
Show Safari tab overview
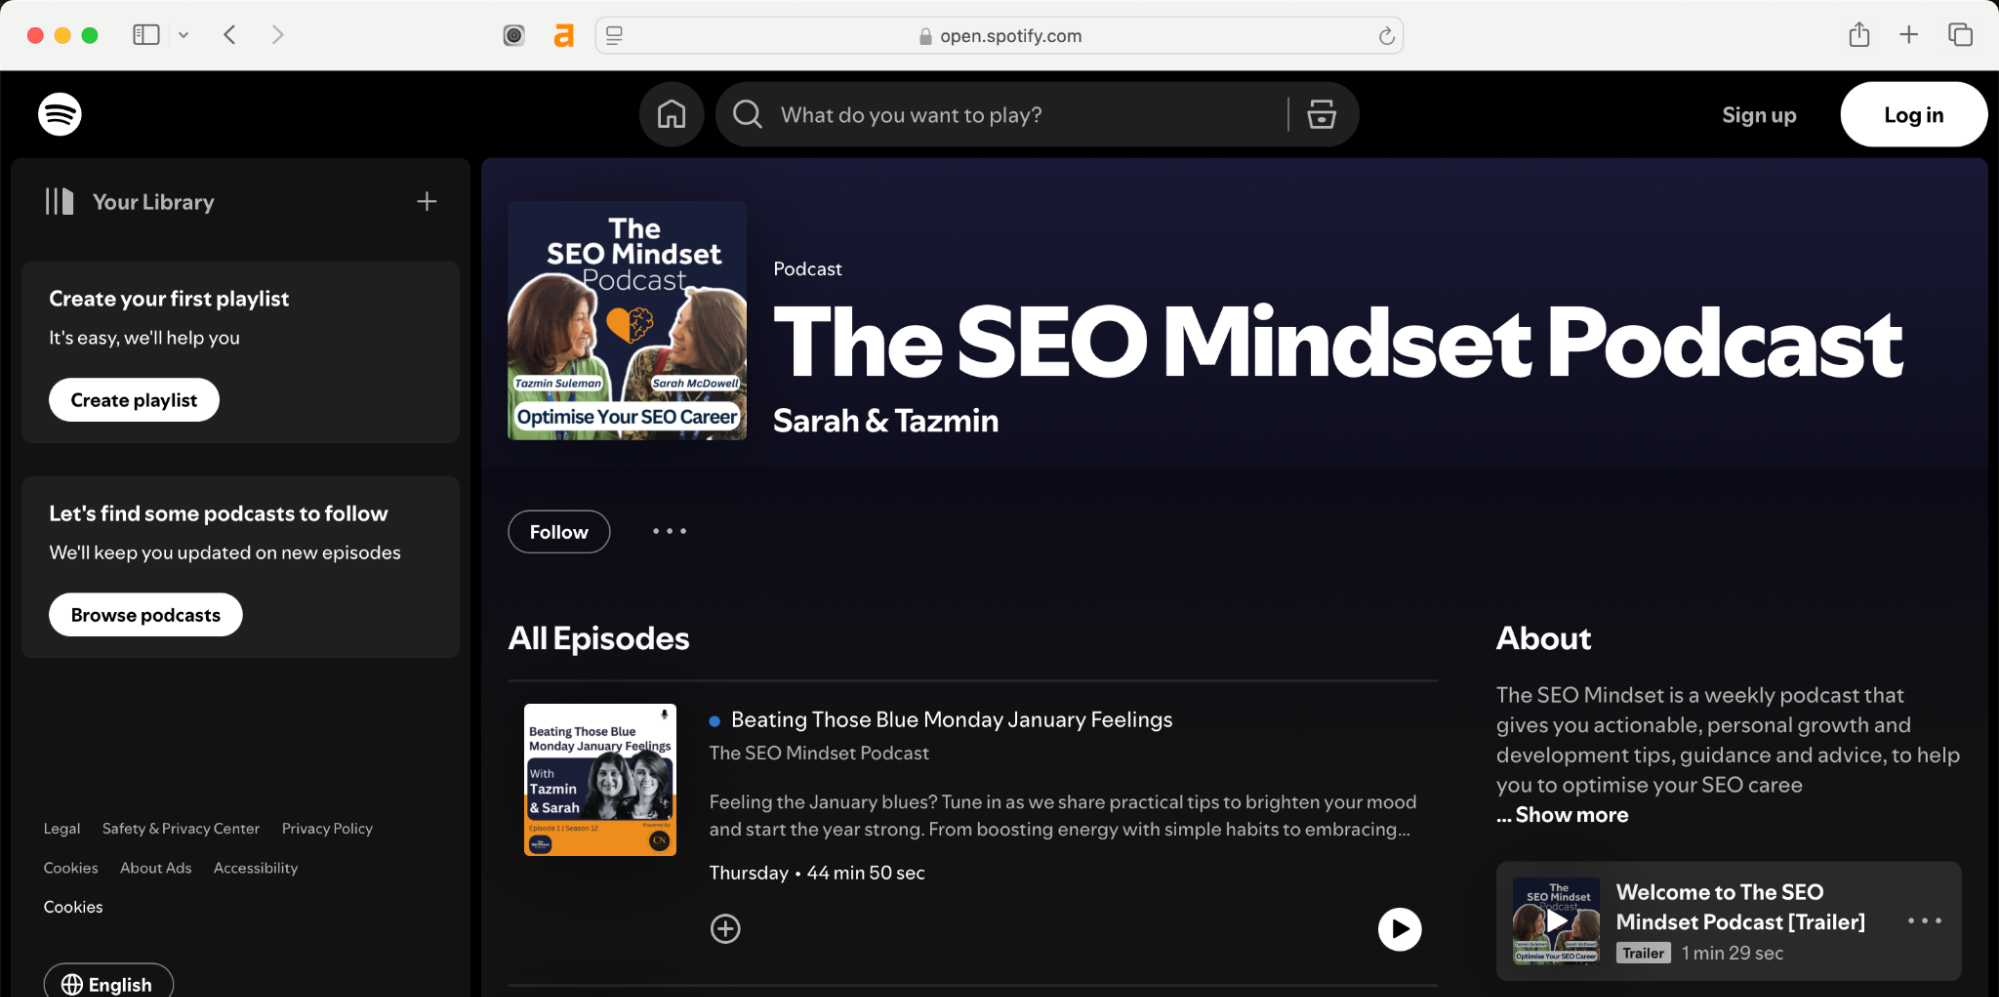click(x=1960, y=35)
